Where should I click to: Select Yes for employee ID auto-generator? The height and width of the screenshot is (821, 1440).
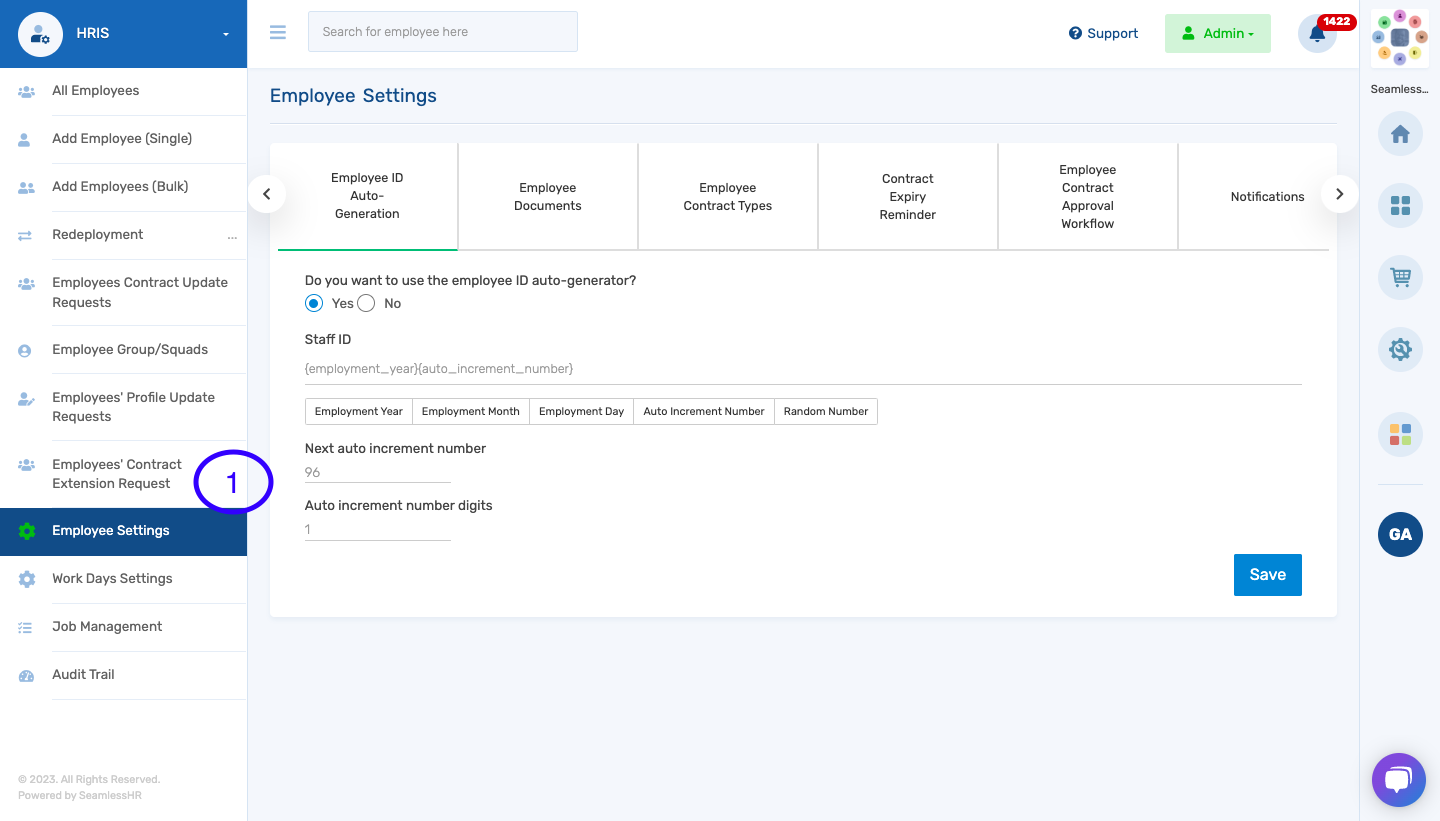coord(314,302)
